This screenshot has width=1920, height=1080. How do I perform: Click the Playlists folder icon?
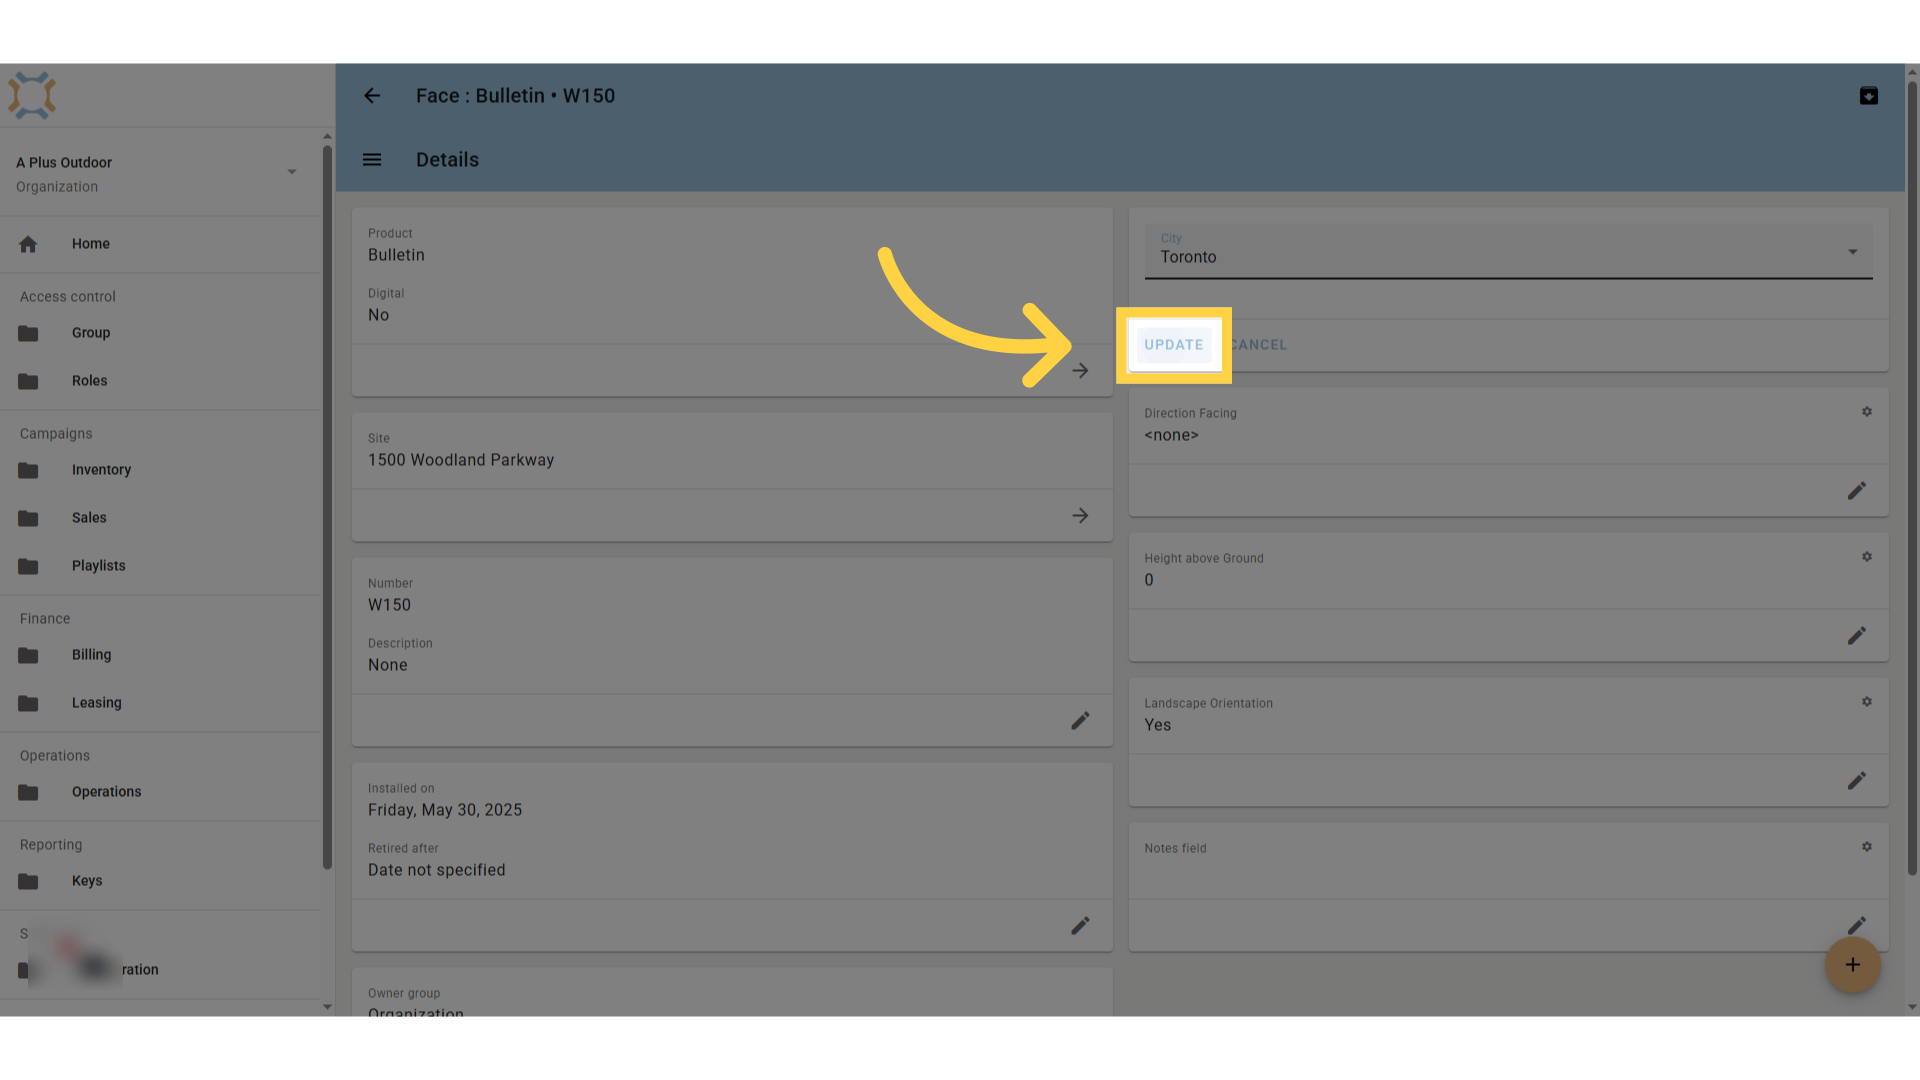coord(28,566)
